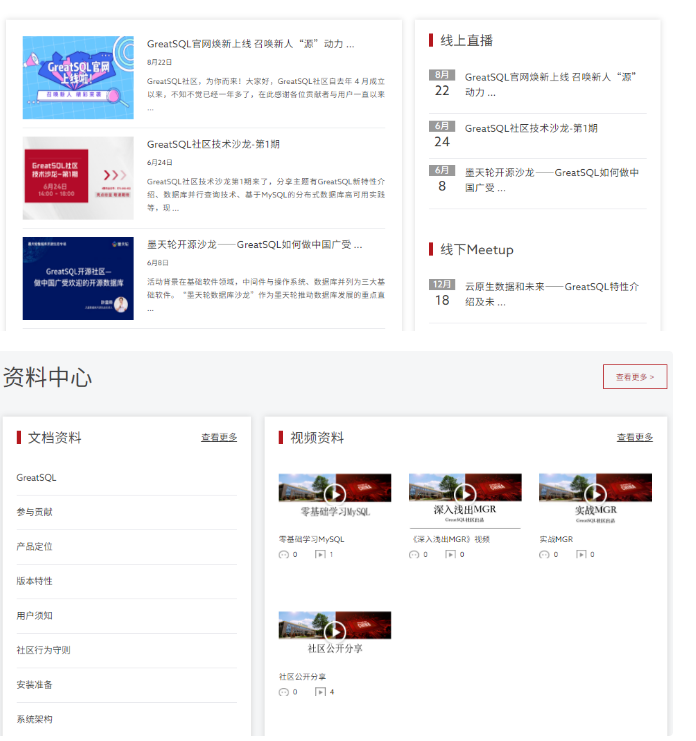Click comment icon under 零基础学习MySQL
This screenshot has height=741, width=696.
click(x=284, y=554)
